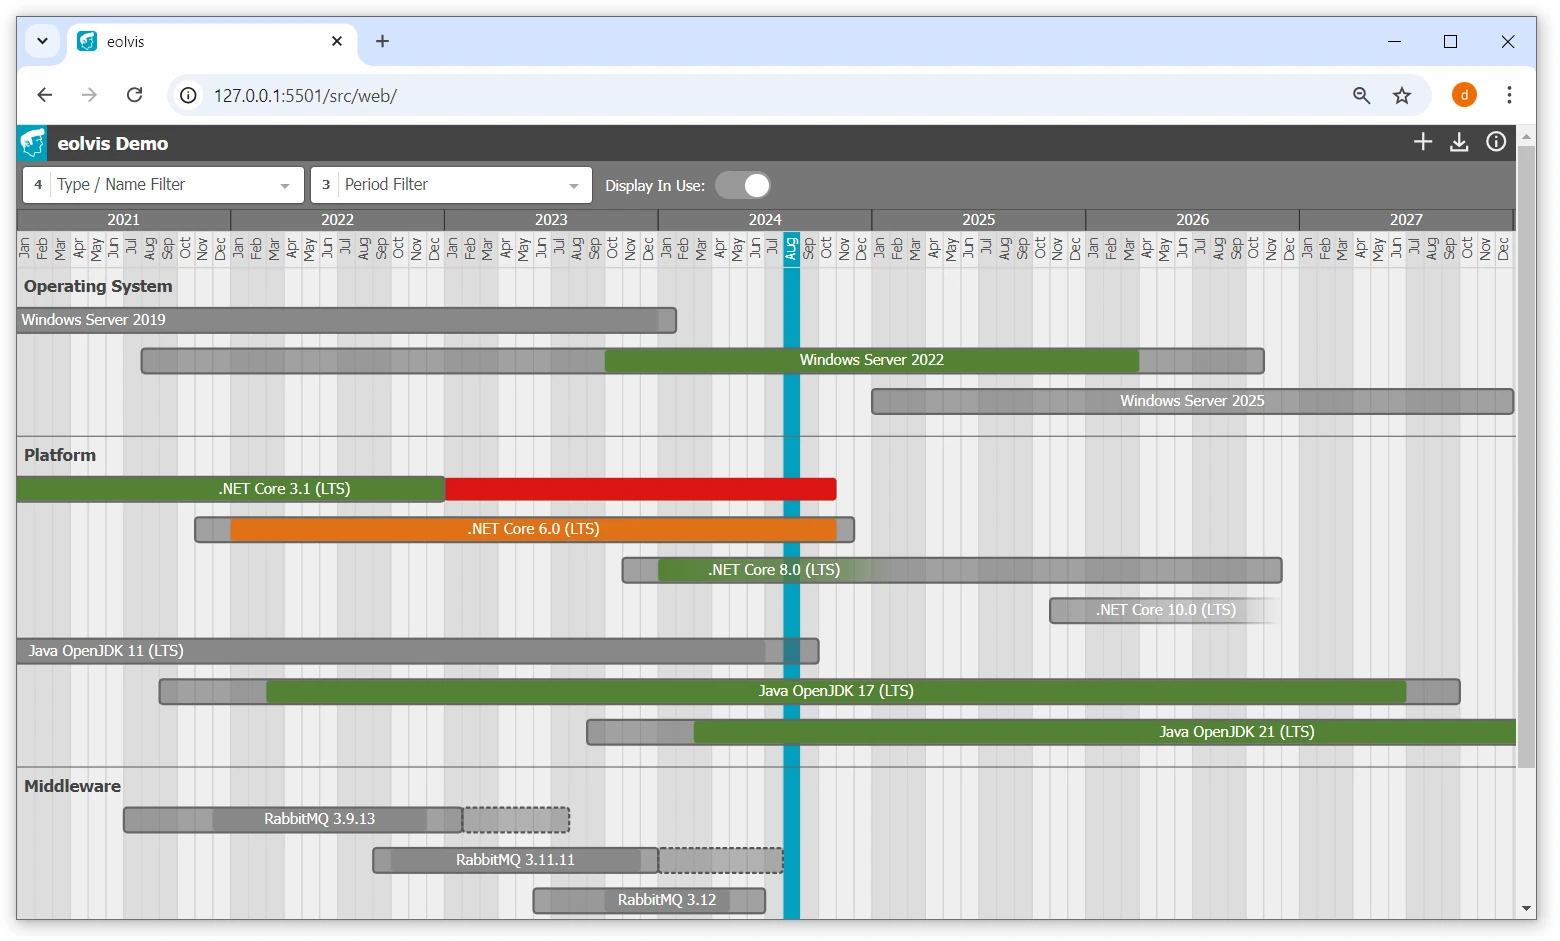Viewport: 1560px width, 941px height.
Task: Click the RabbitMQ 3.9.13 bar
Action: [292, 819]
